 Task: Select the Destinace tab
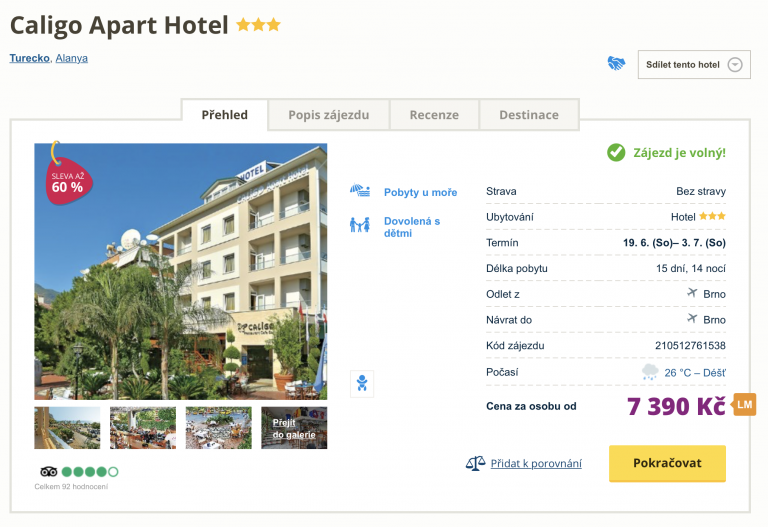[x=529, y=115]
